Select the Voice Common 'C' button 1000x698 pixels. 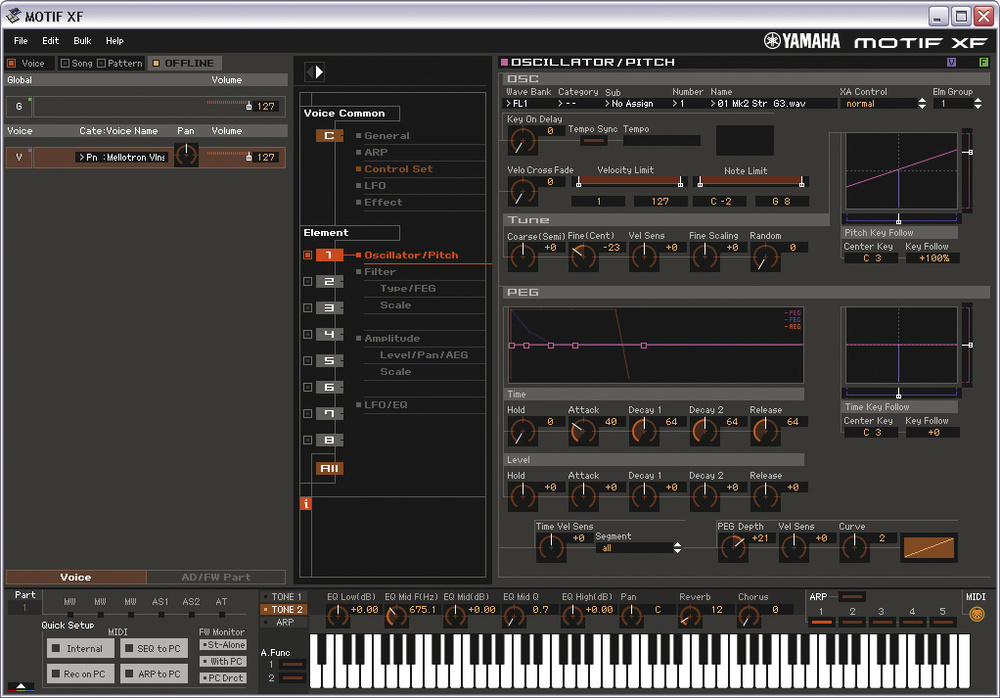329,135
